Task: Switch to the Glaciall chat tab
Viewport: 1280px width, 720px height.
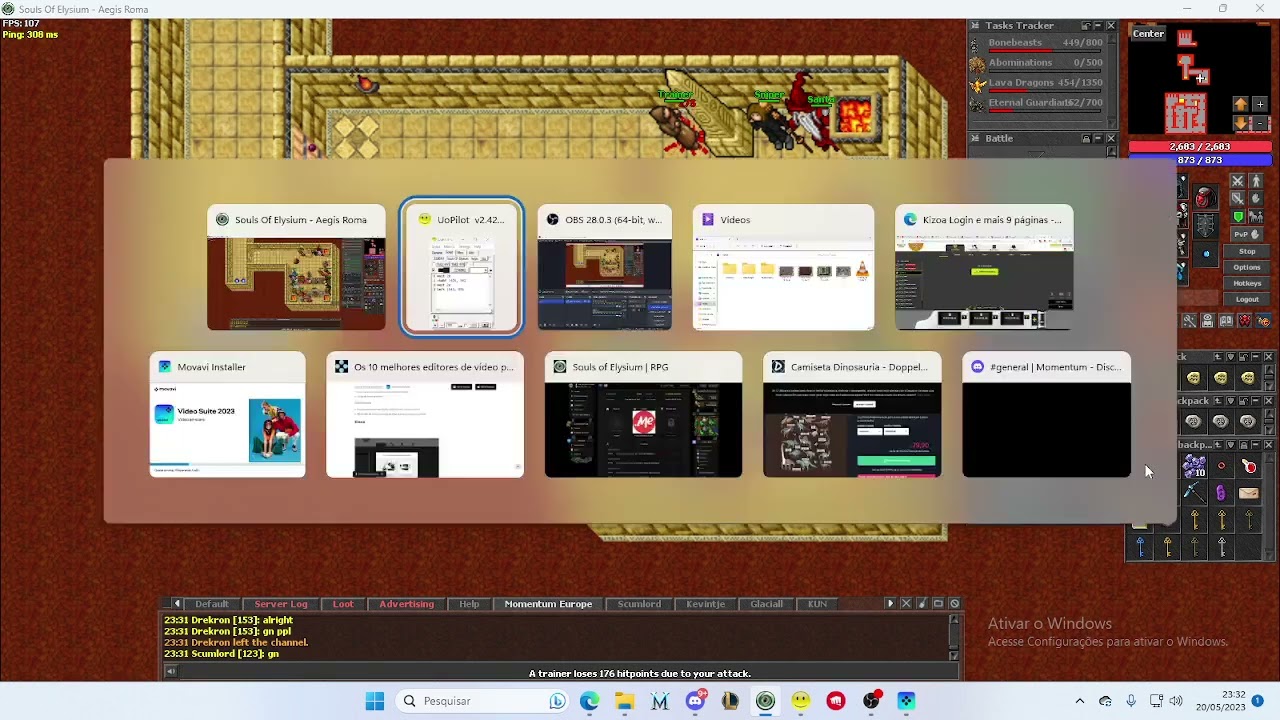Action: coord(766,604)
